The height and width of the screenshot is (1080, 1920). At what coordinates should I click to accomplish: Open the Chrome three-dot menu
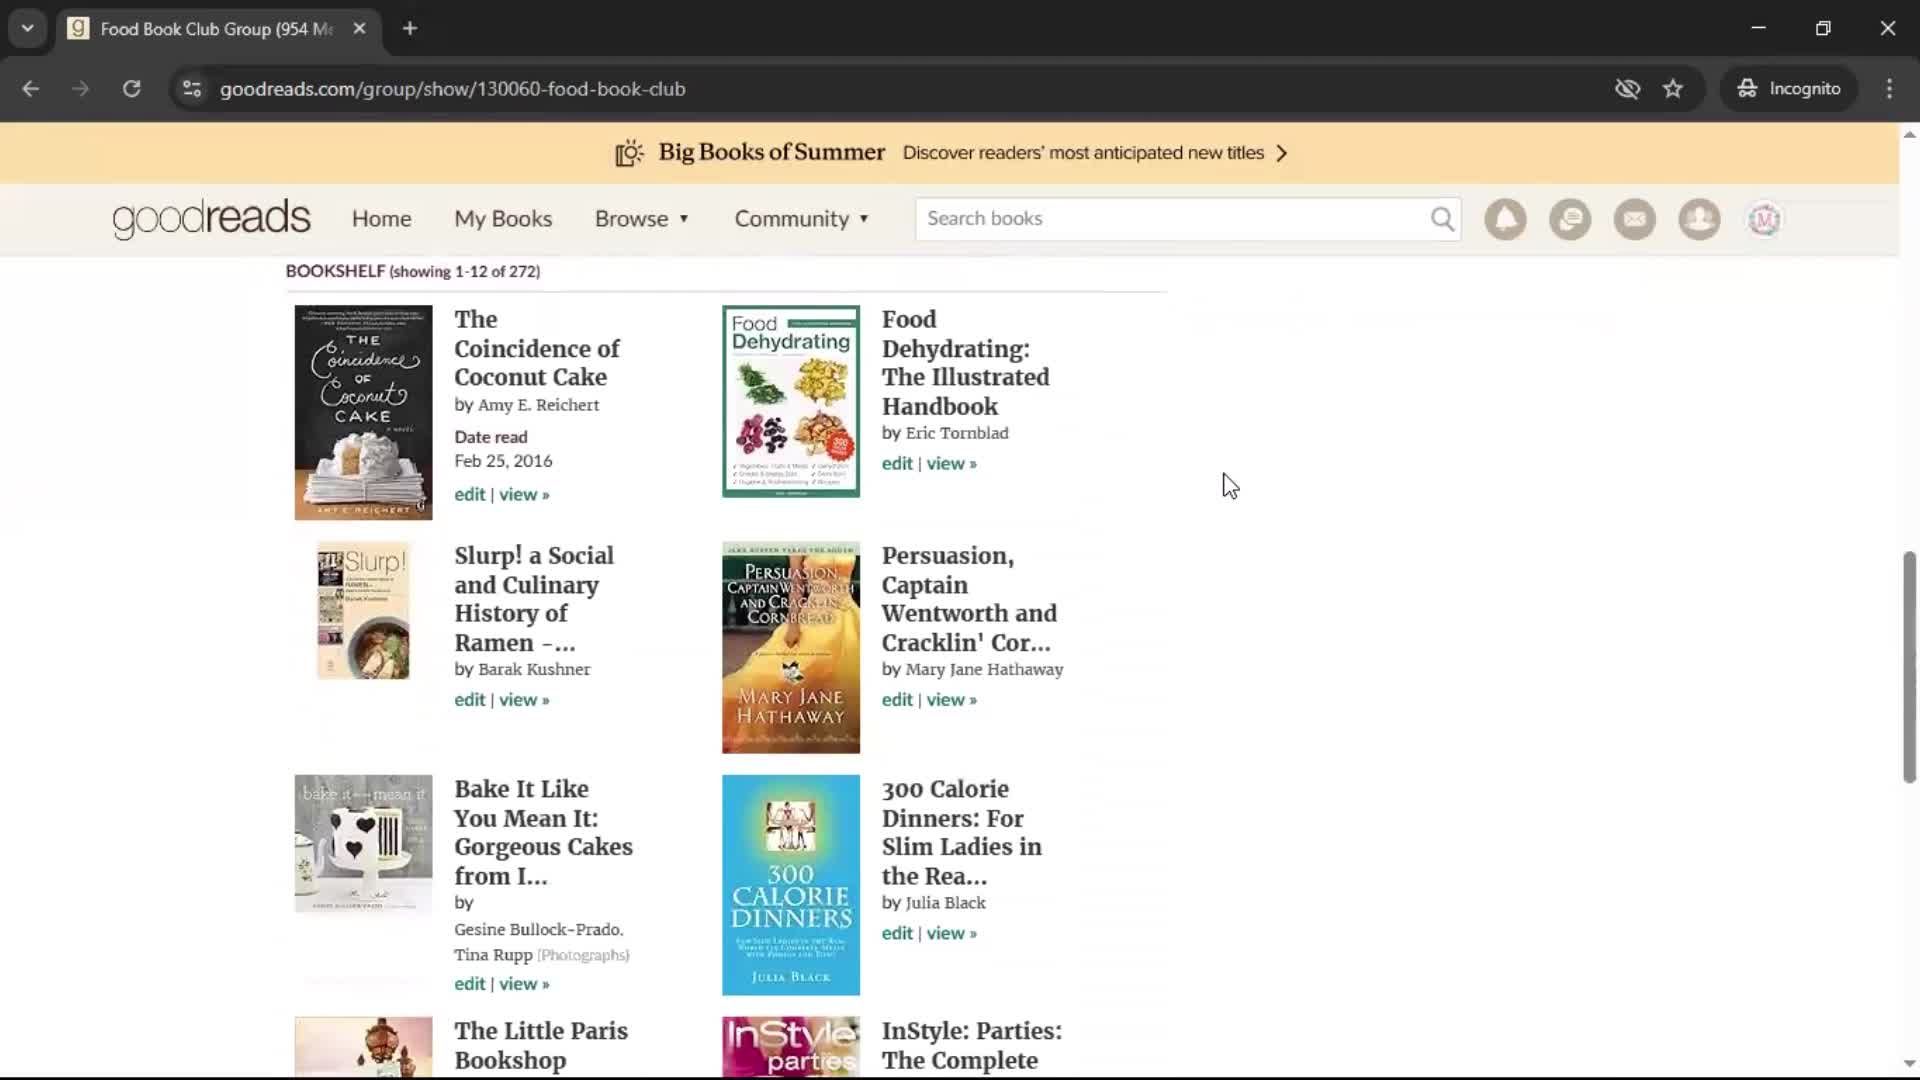[x=1889, y=89]
